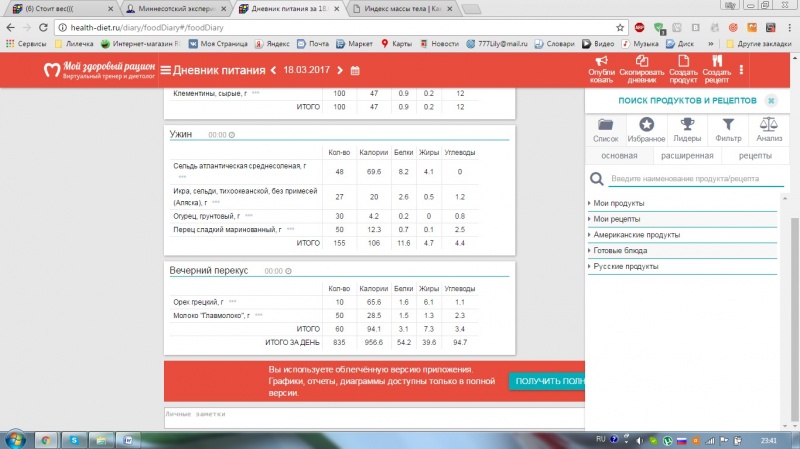Open the calendar date picker icon
The image size is (800, 449).
pyautogui.click(x=355, y=70)
